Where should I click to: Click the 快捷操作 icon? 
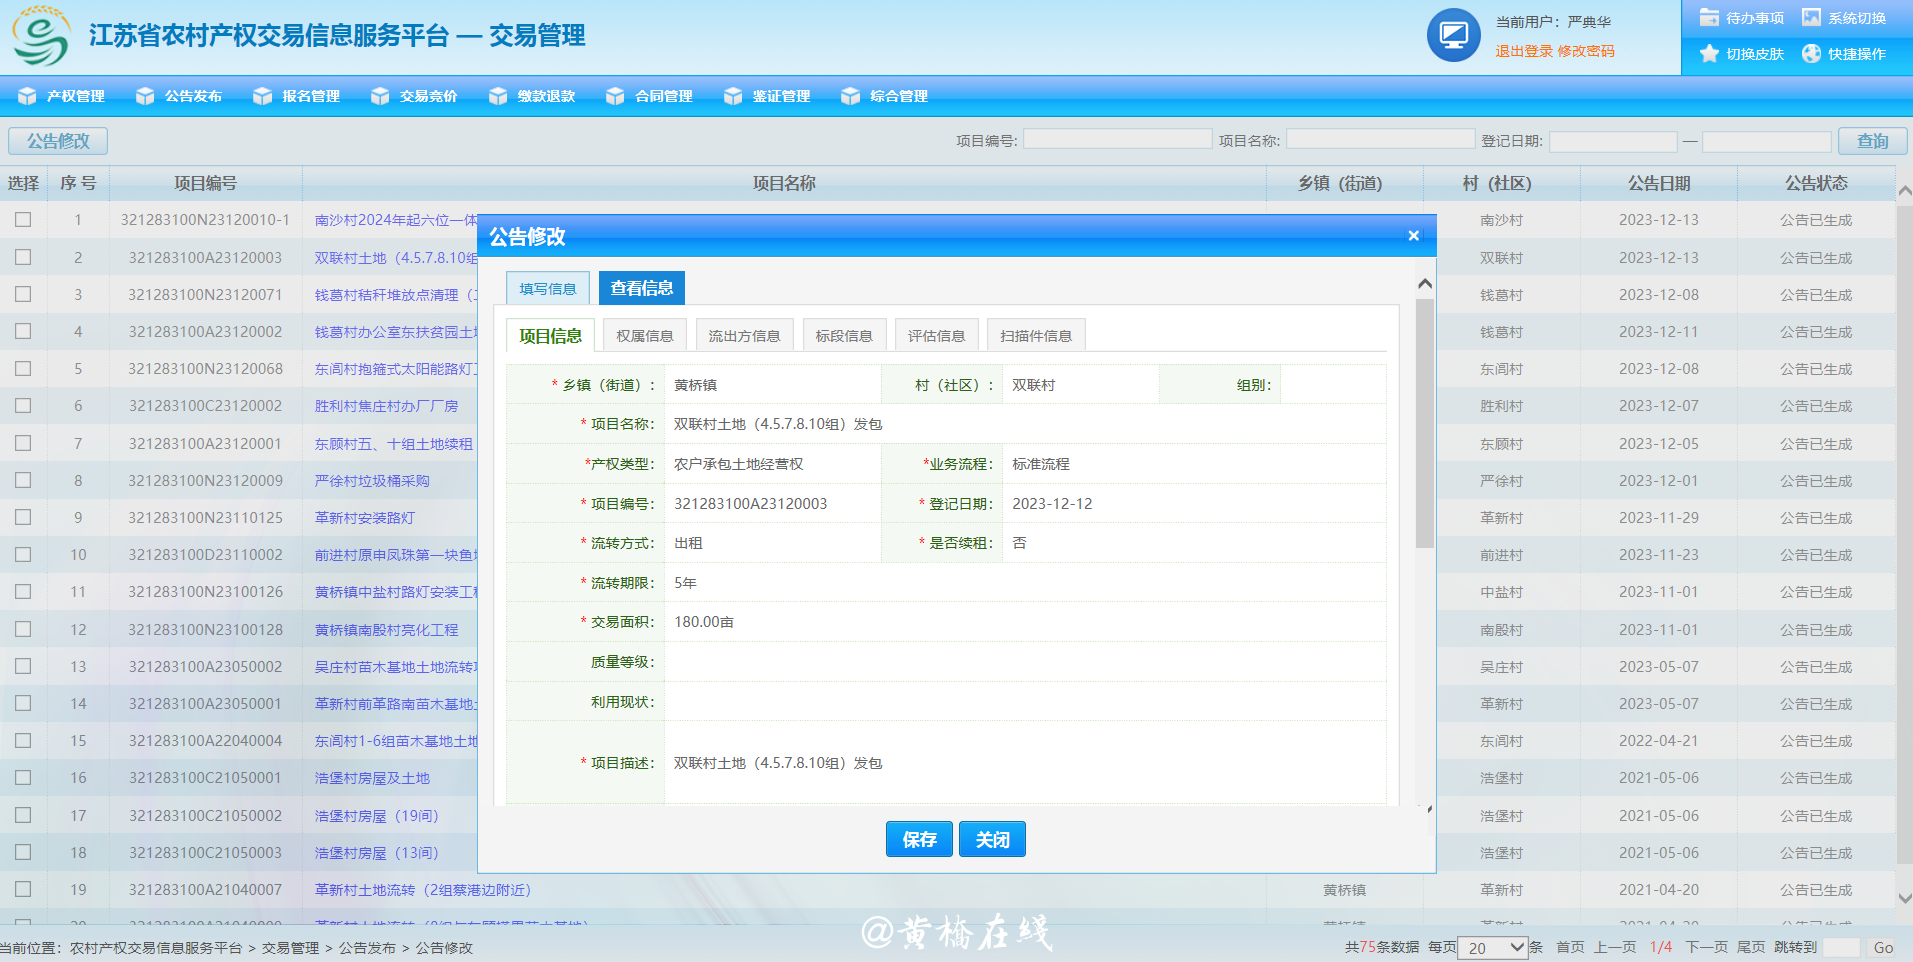(1811, 53)
